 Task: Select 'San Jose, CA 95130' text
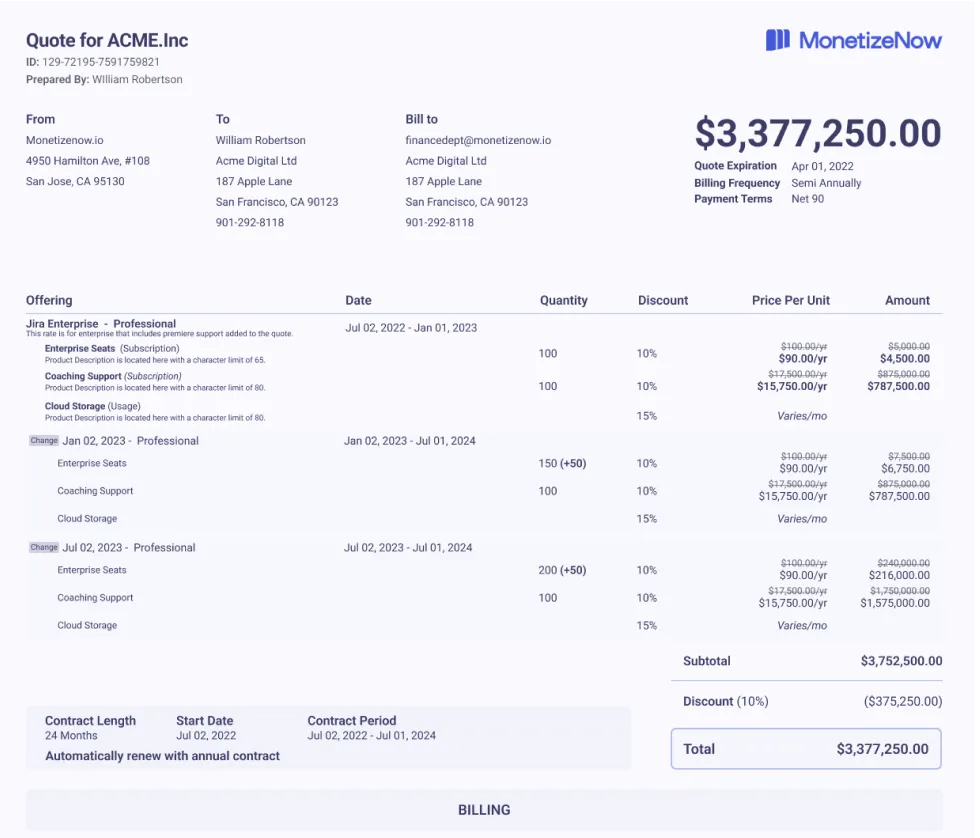pyautogui.click(x=75, y=181)
